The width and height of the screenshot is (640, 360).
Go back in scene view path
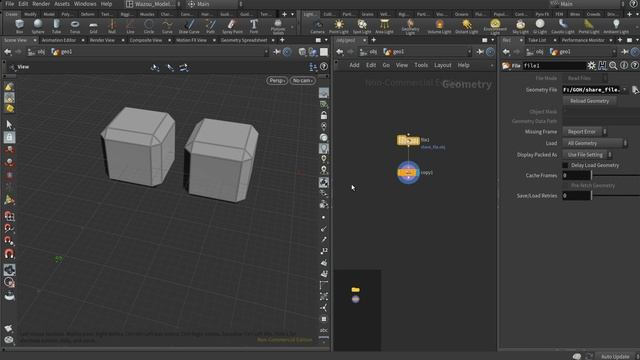tap(7, 52)
